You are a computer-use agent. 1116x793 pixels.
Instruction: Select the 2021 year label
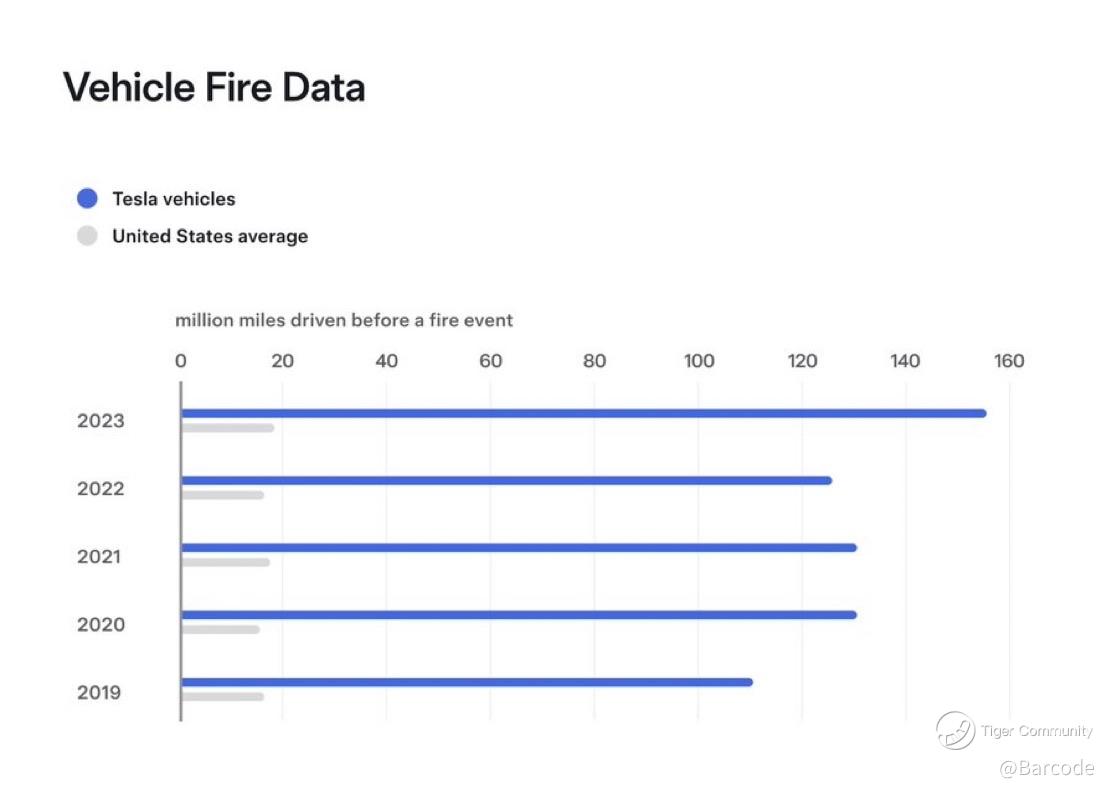point(99,557)
